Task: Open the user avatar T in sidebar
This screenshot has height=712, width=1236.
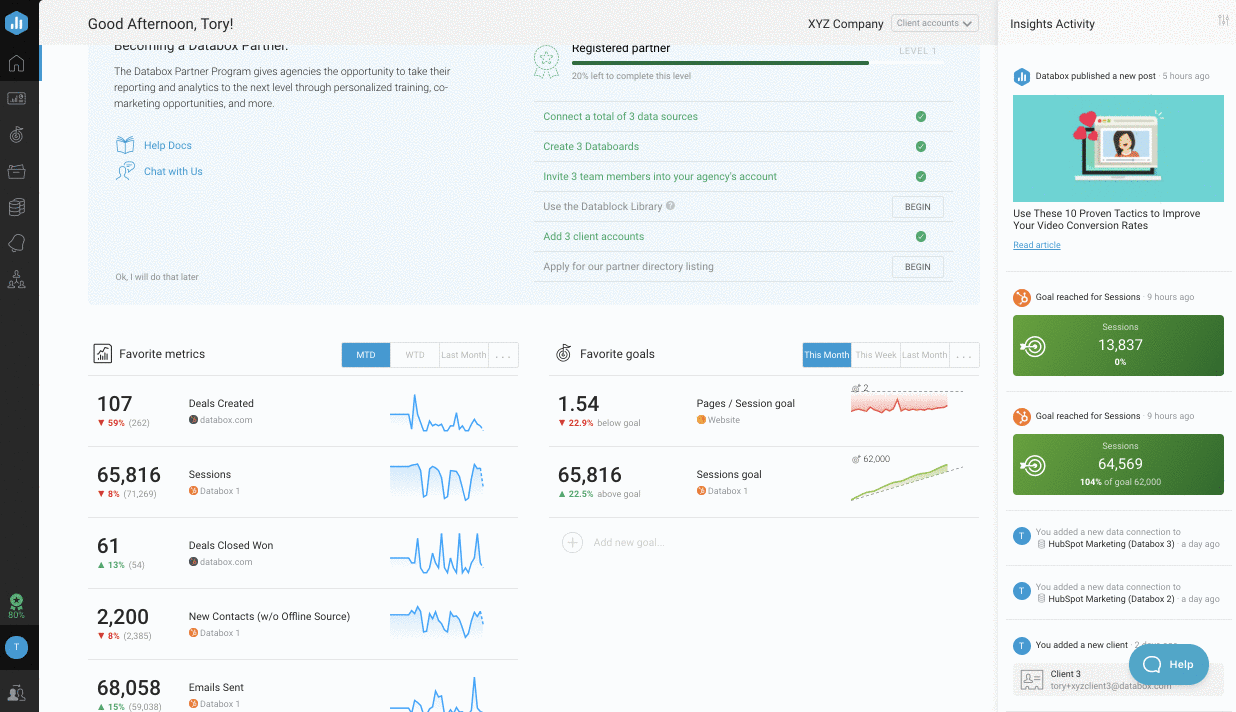Action: (16, 647)
